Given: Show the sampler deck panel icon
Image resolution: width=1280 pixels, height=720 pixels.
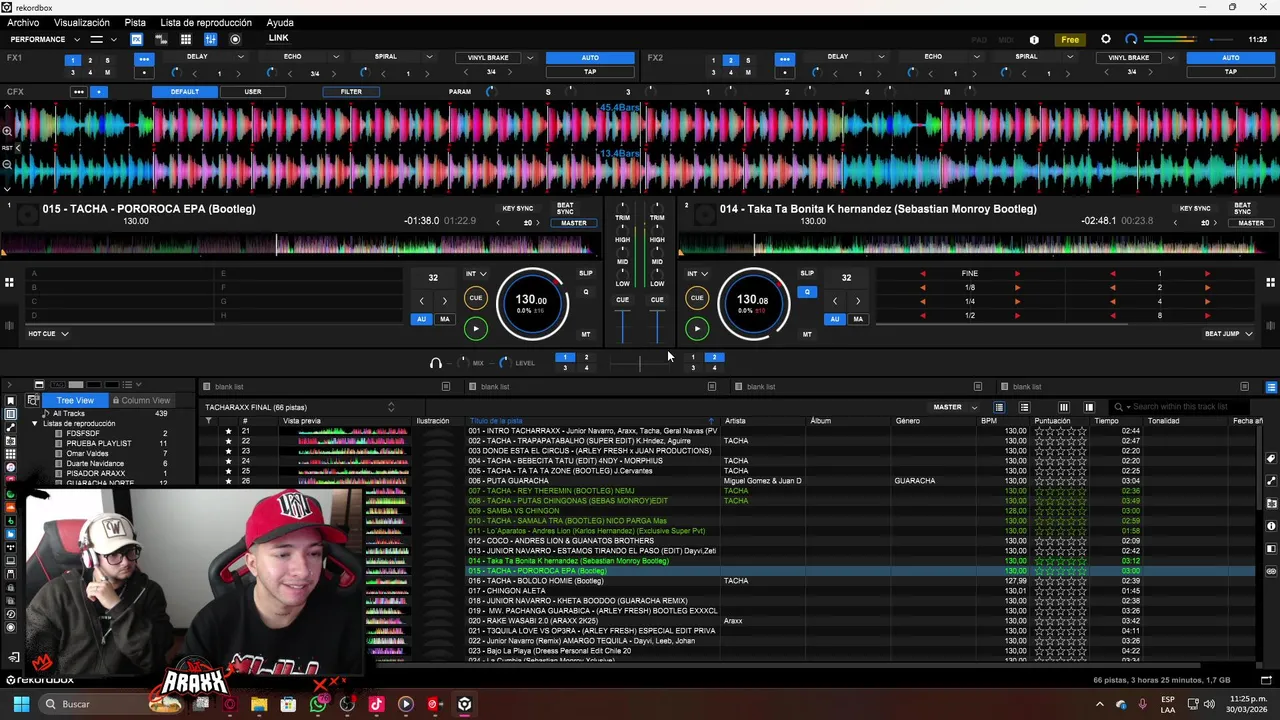Looking at the screenshot, I should click(161, 39).
